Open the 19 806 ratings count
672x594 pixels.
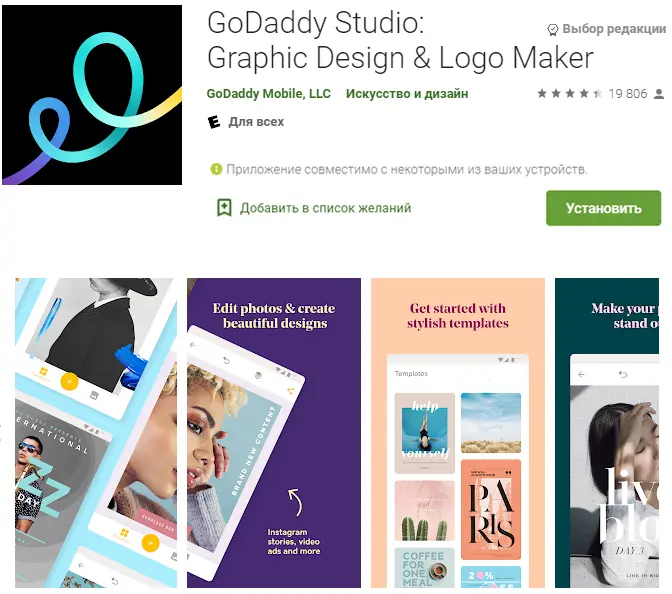coord(628,93)
